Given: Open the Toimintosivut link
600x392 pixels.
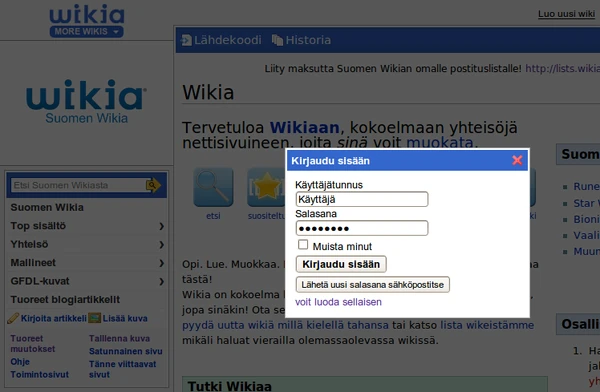Looking at the screenshot, I should [39, 374].
